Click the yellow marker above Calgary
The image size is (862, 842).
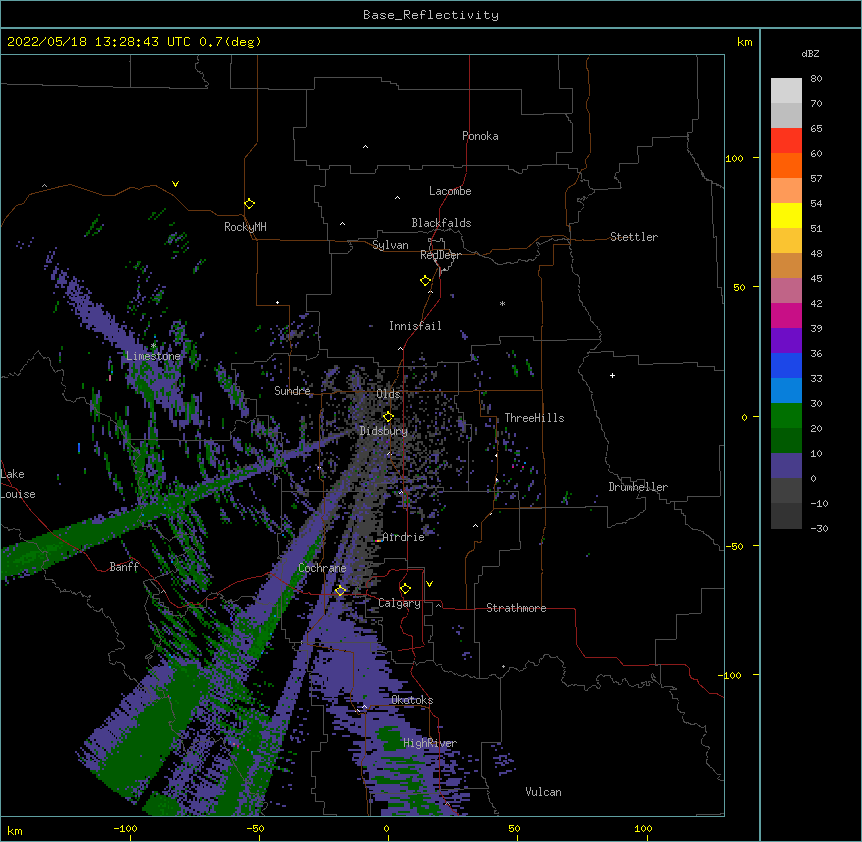click(405, 589)
